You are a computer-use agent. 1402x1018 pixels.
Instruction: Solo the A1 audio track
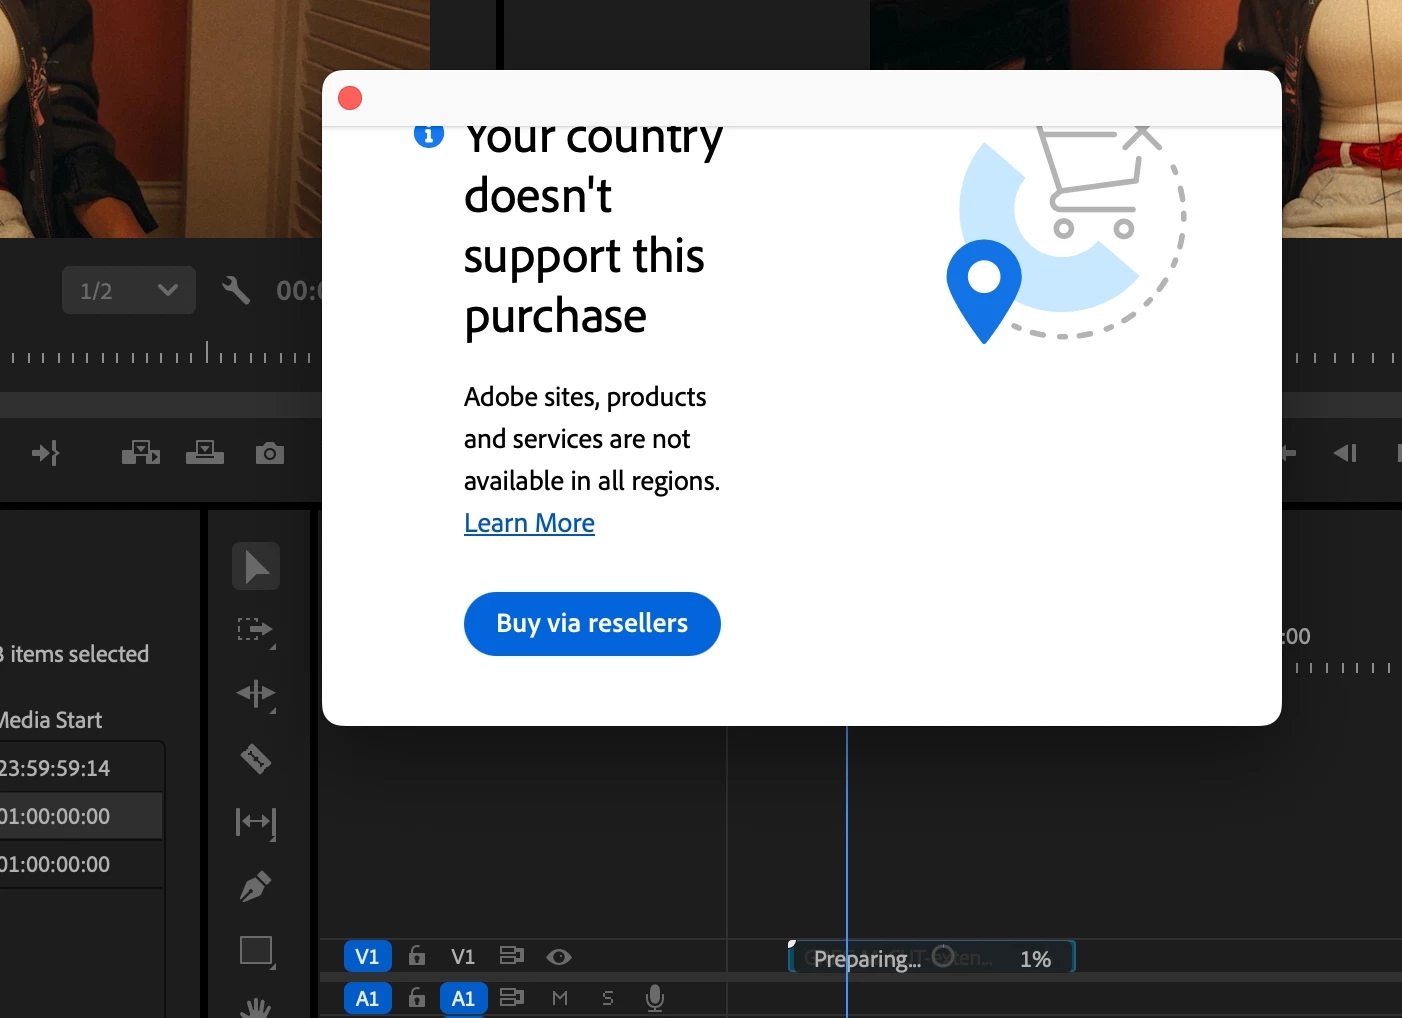coord(607,998)
